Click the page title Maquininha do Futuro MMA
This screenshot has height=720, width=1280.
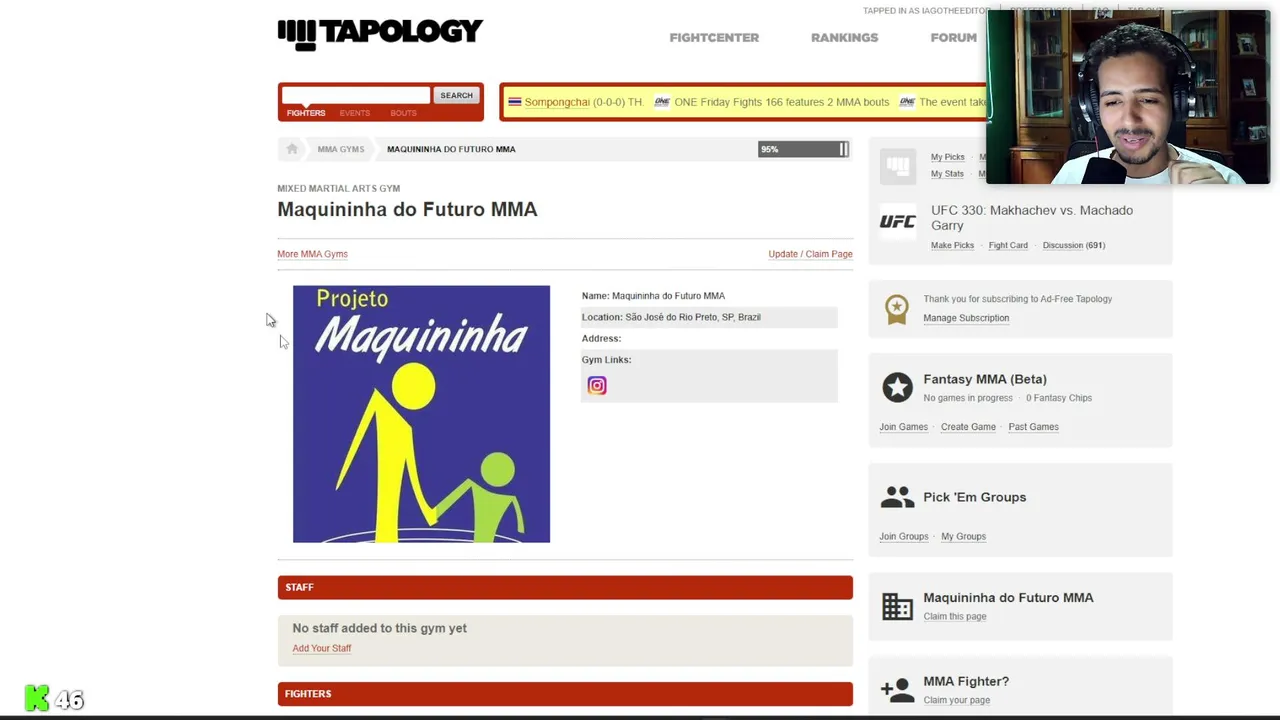[x=407, y=209]
